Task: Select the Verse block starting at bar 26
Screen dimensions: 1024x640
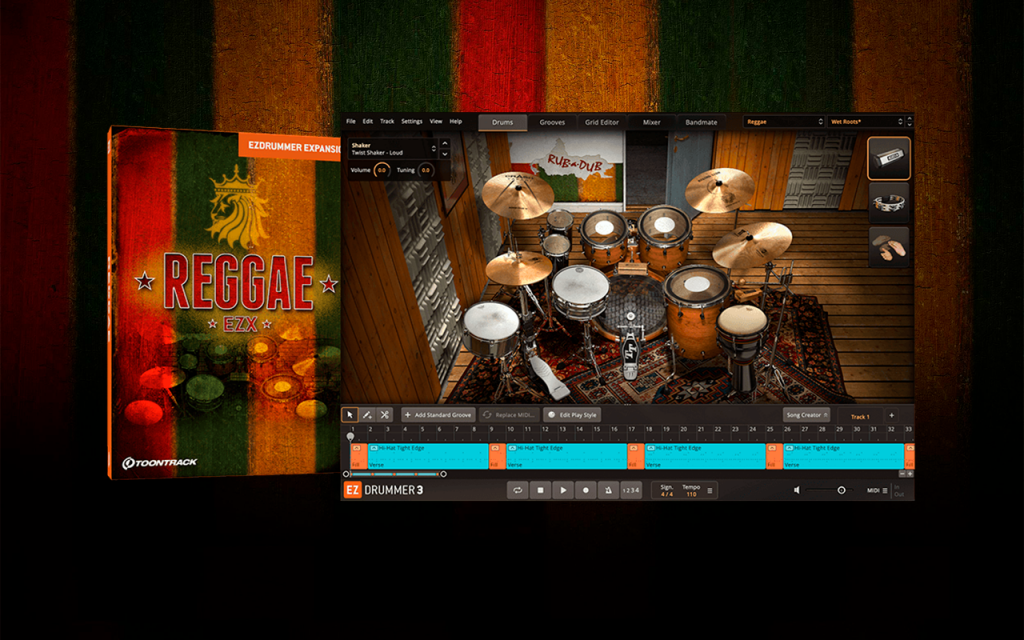Action: 844,456
